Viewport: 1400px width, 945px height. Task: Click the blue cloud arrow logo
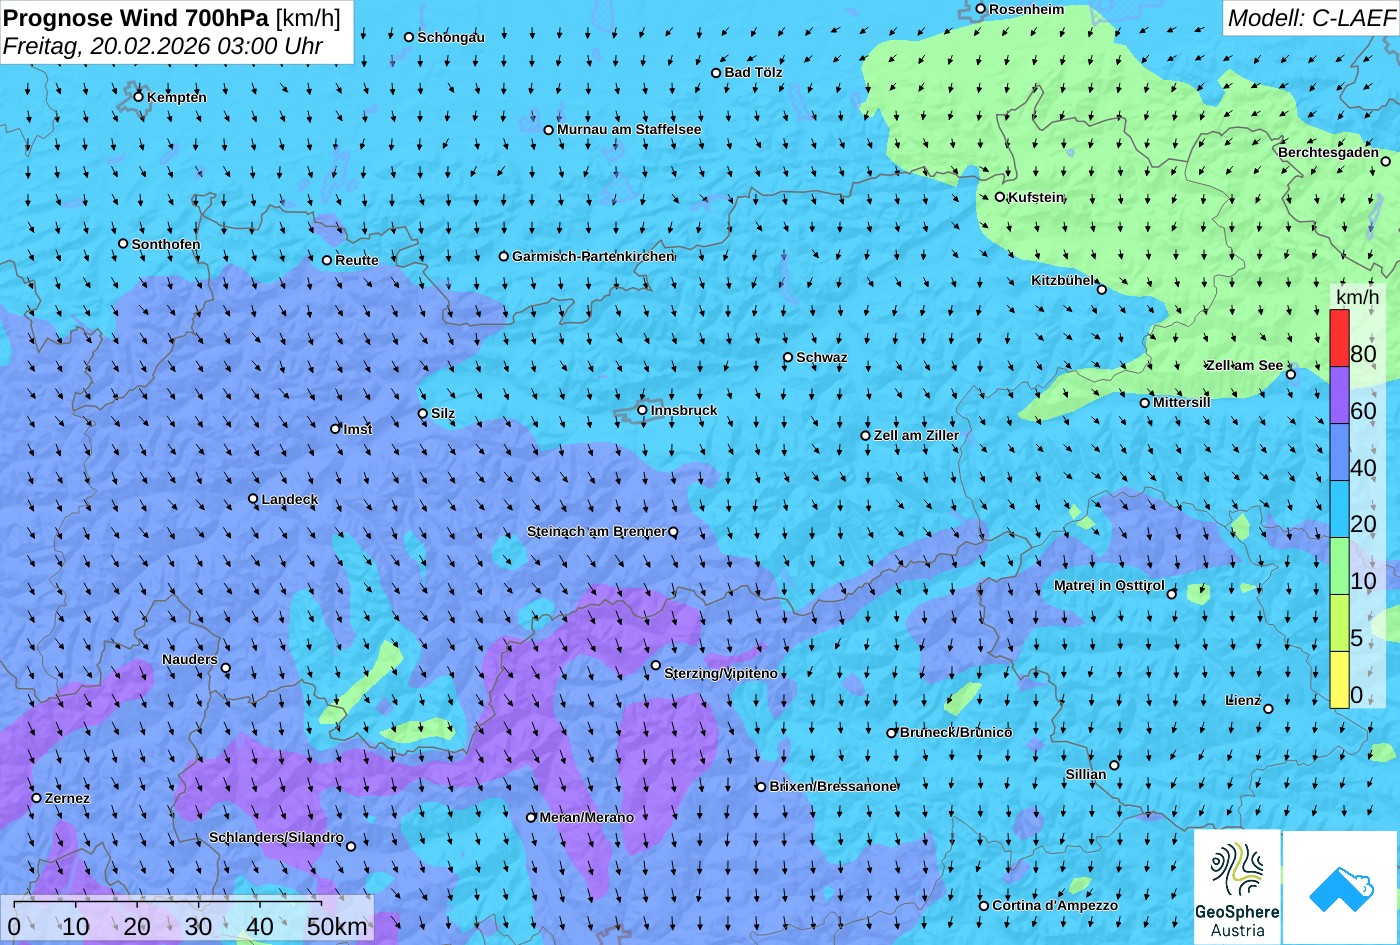click(x=1340, y=888)
